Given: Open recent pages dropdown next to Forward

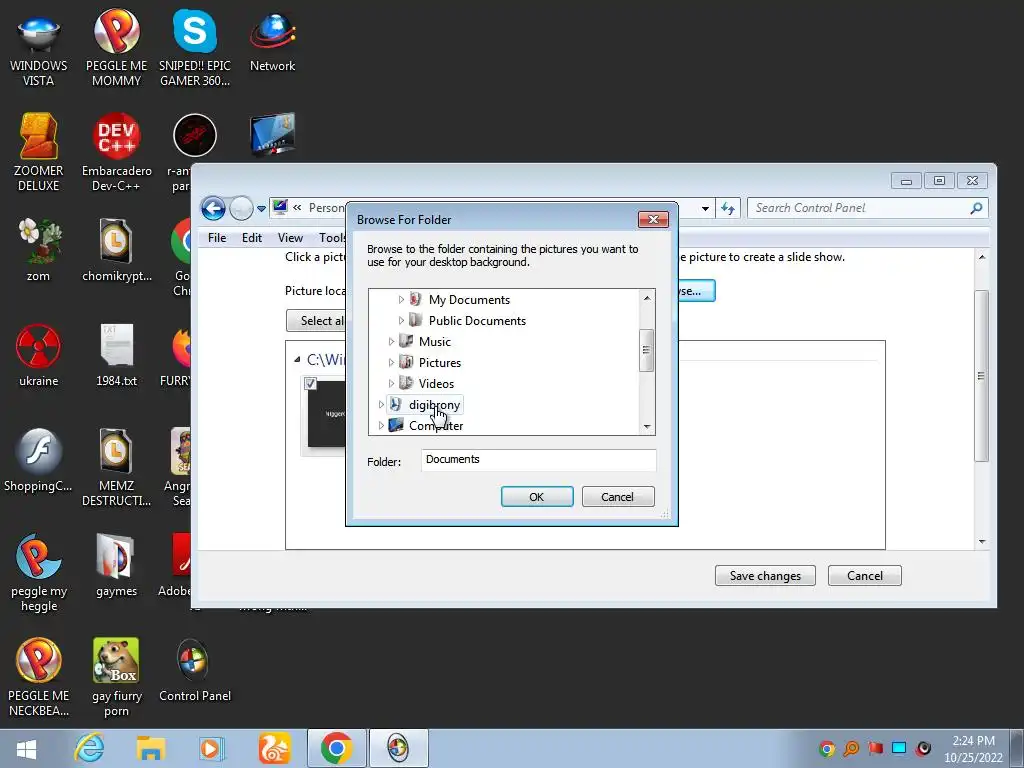Looking at the screenshot, I should tap(261, 209).
